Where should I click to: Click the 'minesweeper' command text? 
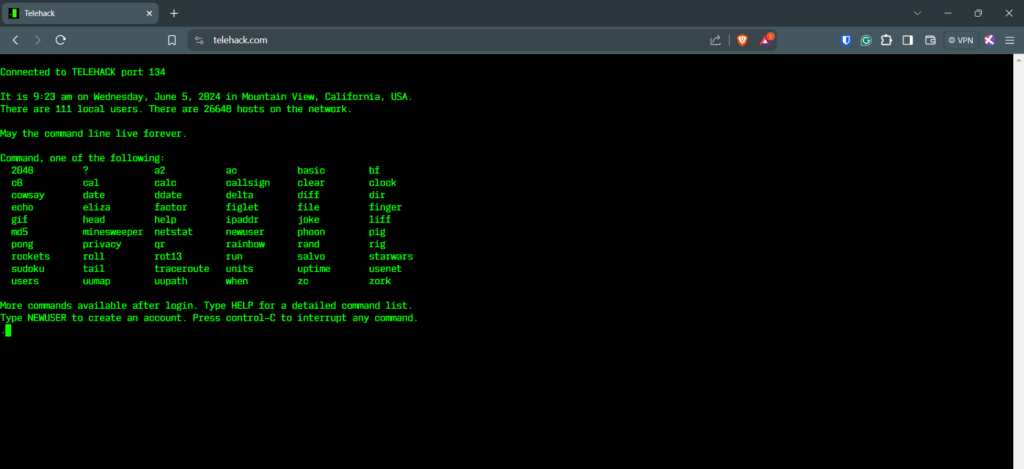113,232
